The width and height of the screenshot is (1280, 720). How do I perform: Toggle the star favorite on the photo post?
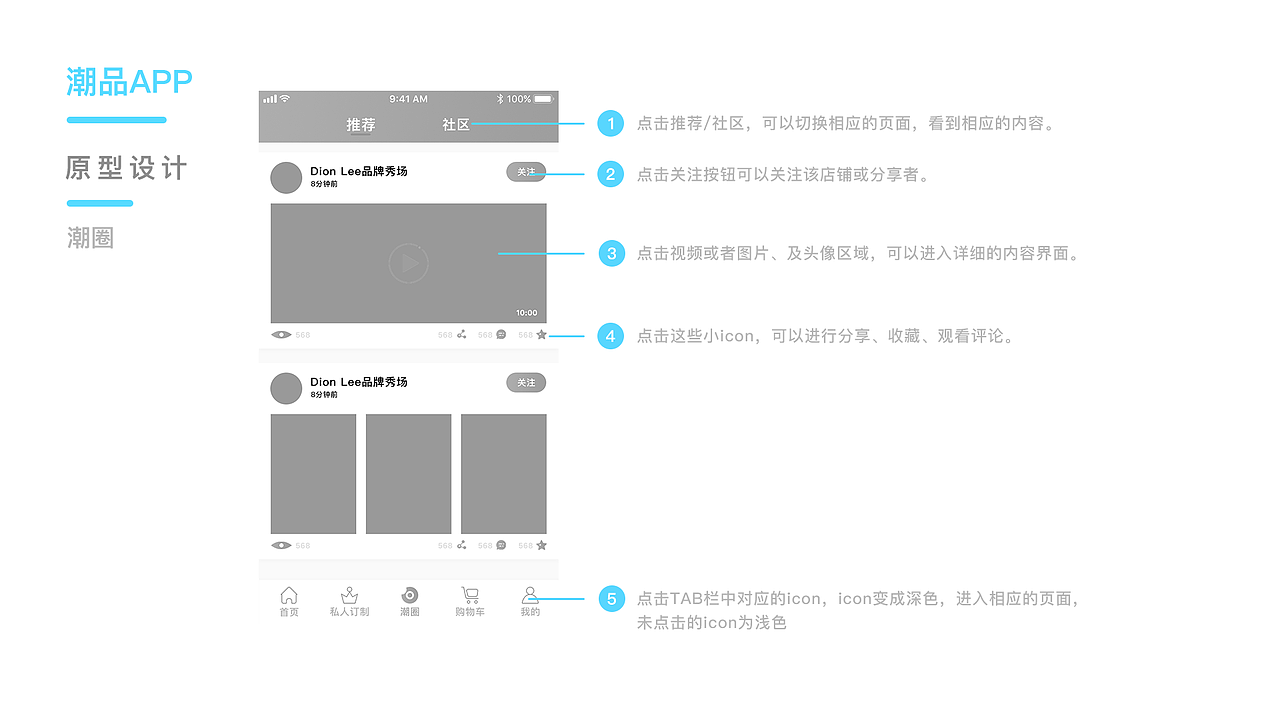[x=541, y=546]
